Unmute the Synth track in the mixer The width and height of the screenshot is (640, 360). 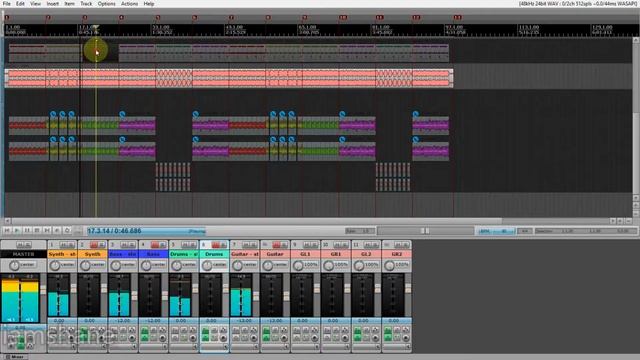tap(93, 245)
